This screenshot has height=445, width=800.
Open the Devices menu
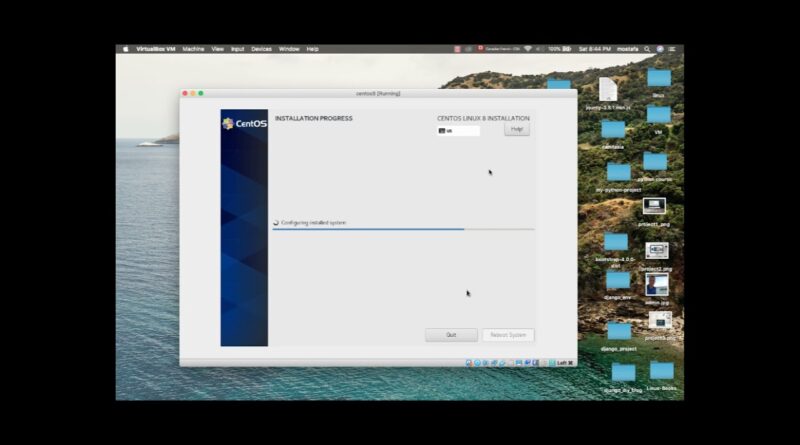[x=261, y=49]
